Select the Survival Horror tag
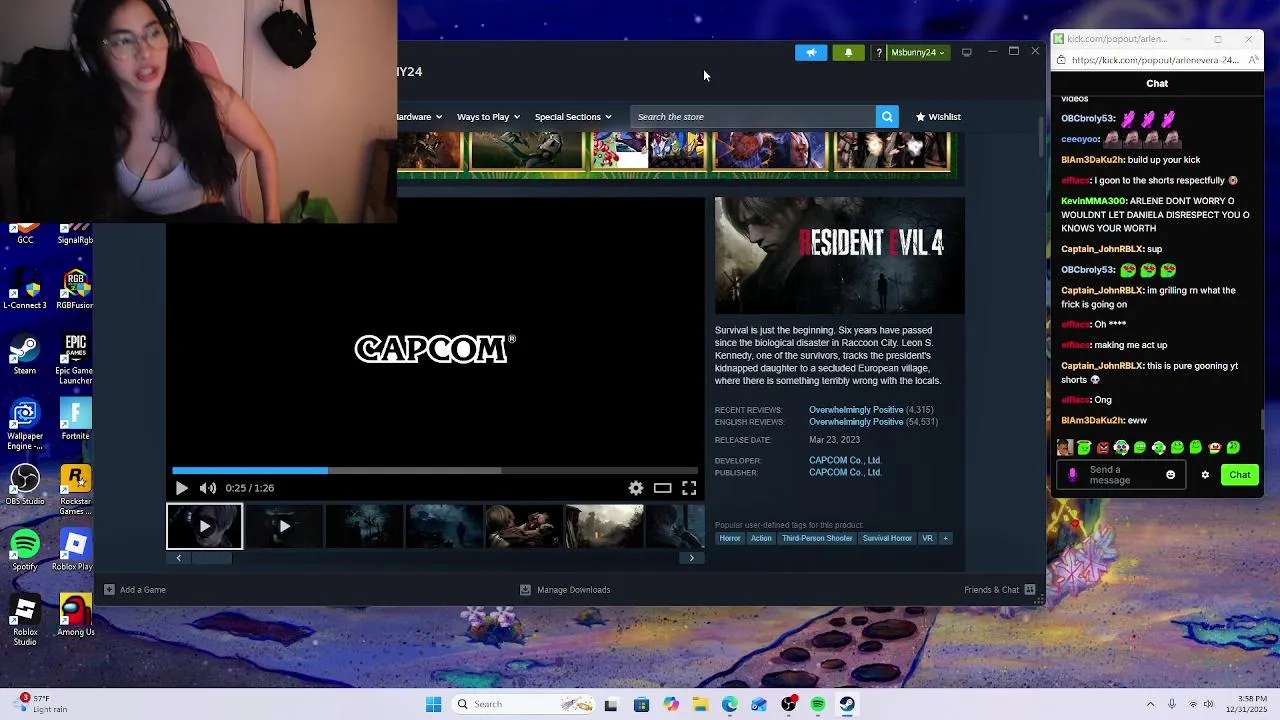 tap(887, 538)
